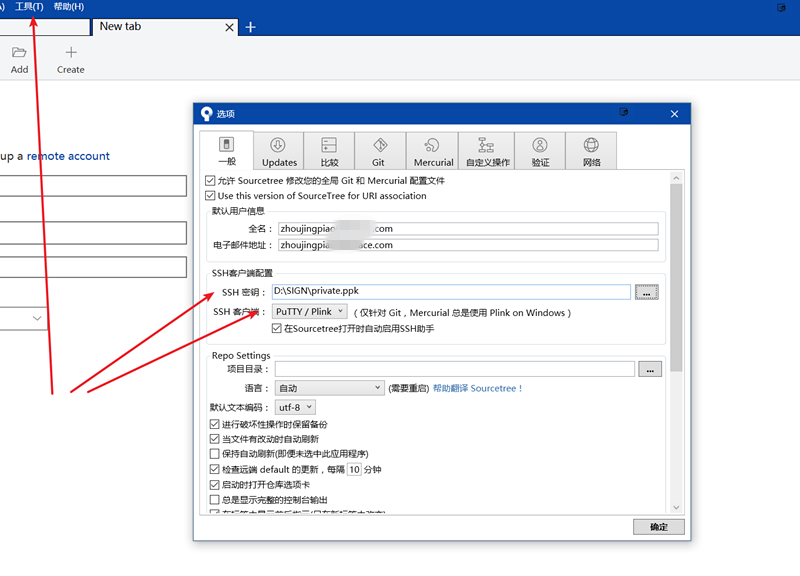Open the 帮助(H) menu

68,7
